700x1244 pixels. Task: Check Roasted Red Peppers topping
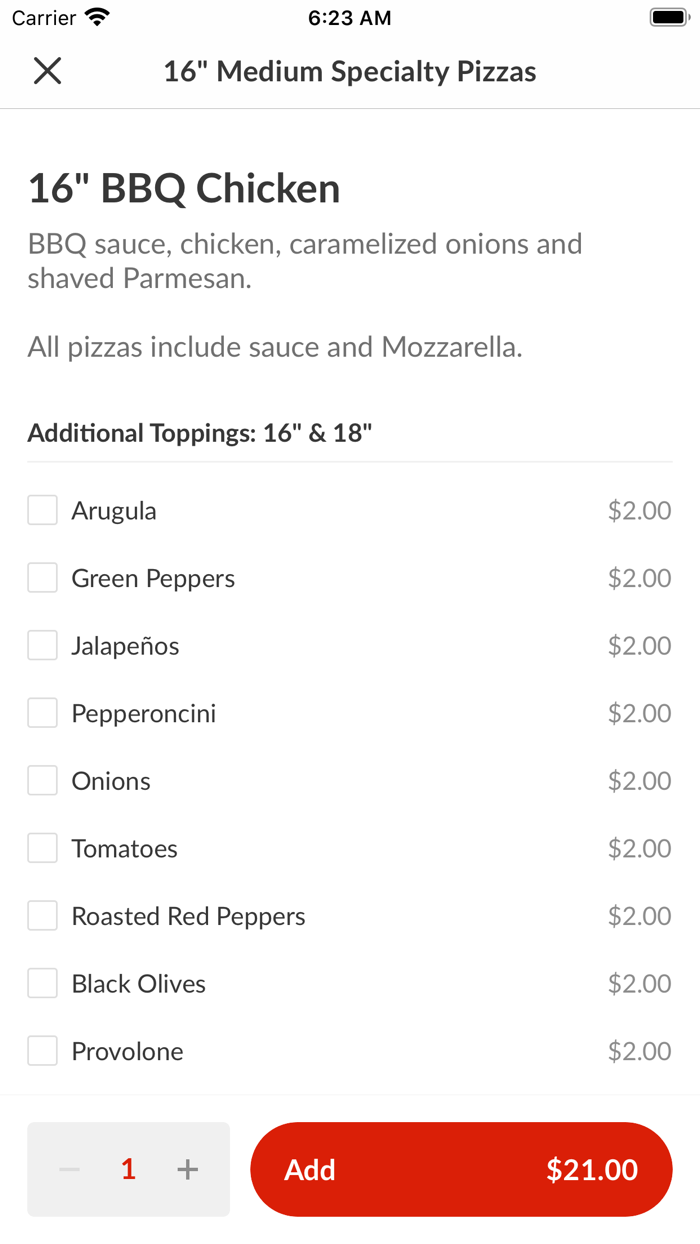point(41,915)
